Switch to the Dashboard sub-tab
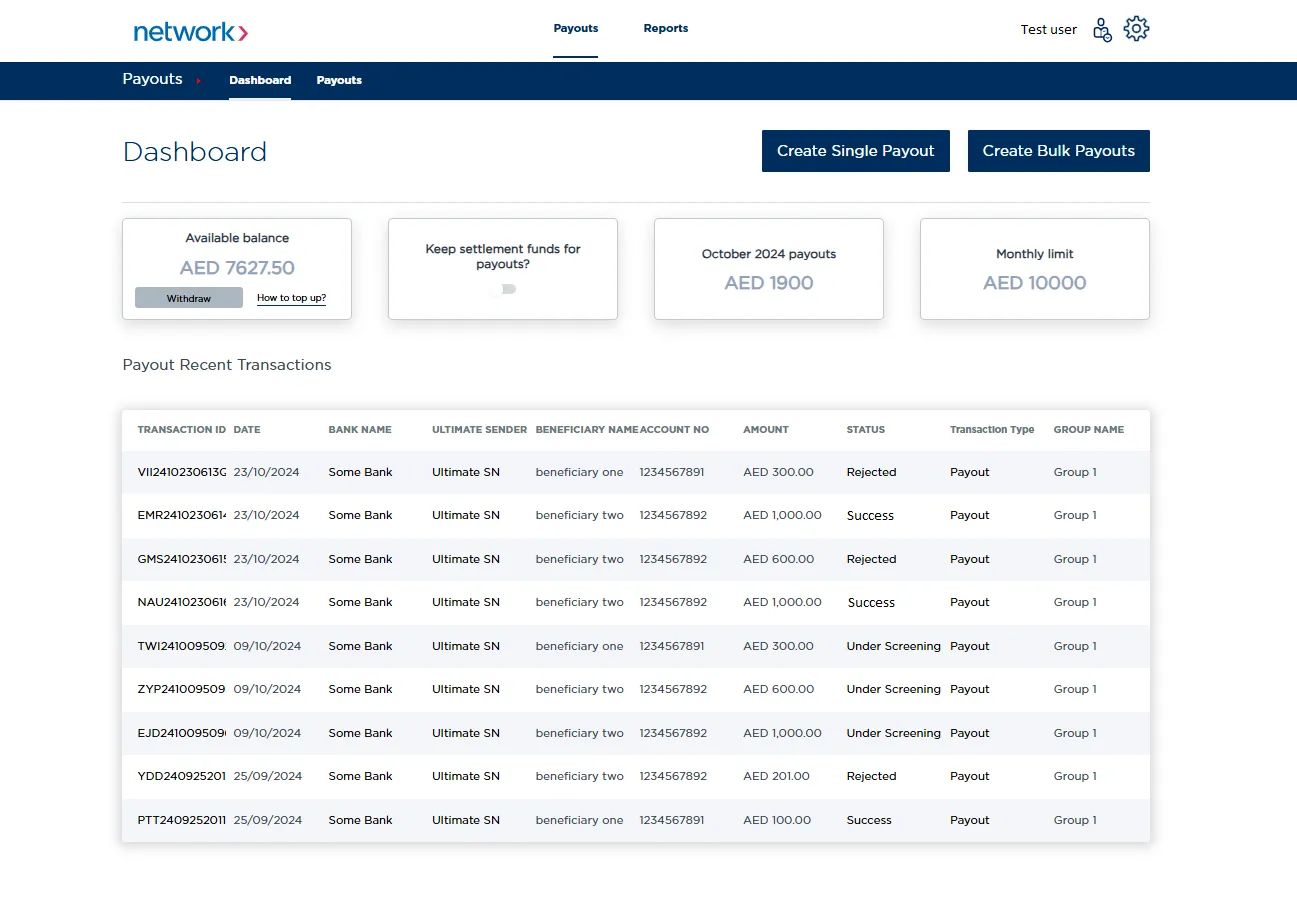 260,80
